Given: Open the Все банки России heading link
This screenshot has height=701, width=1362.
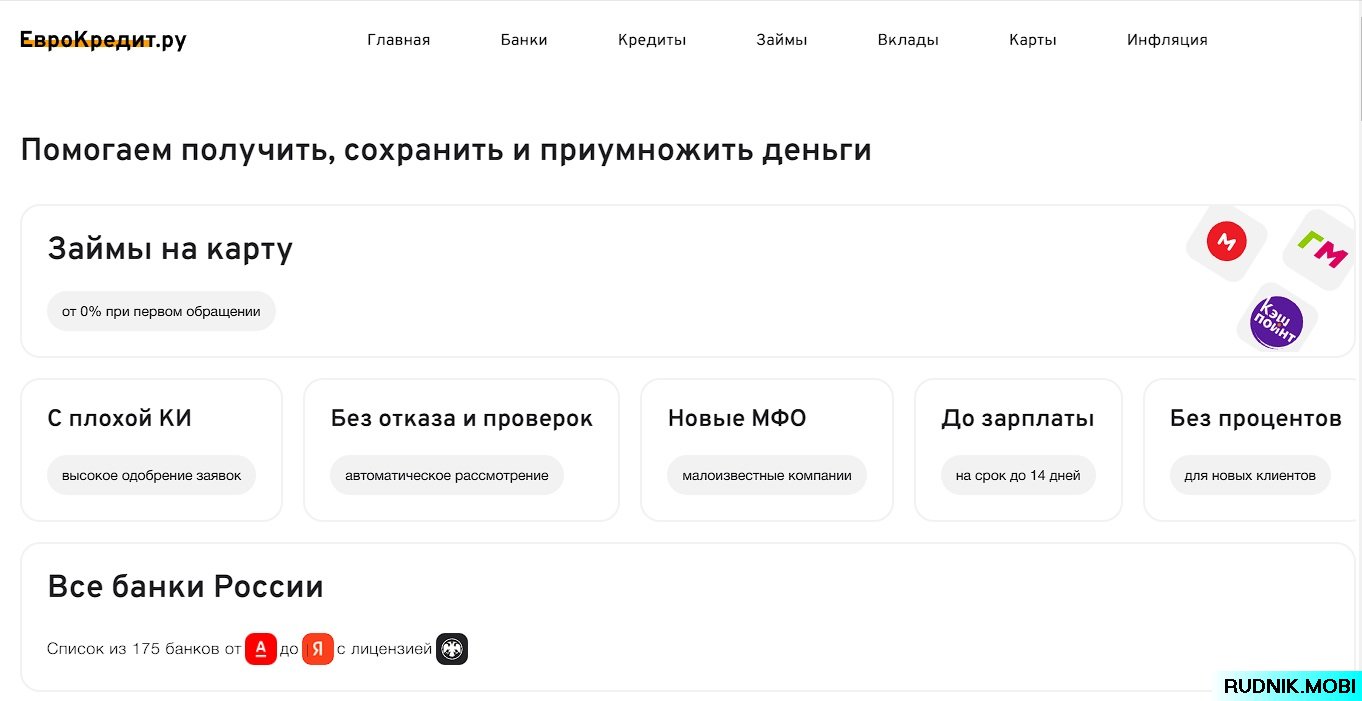Looking at the screenshot, I should point(185,587).
